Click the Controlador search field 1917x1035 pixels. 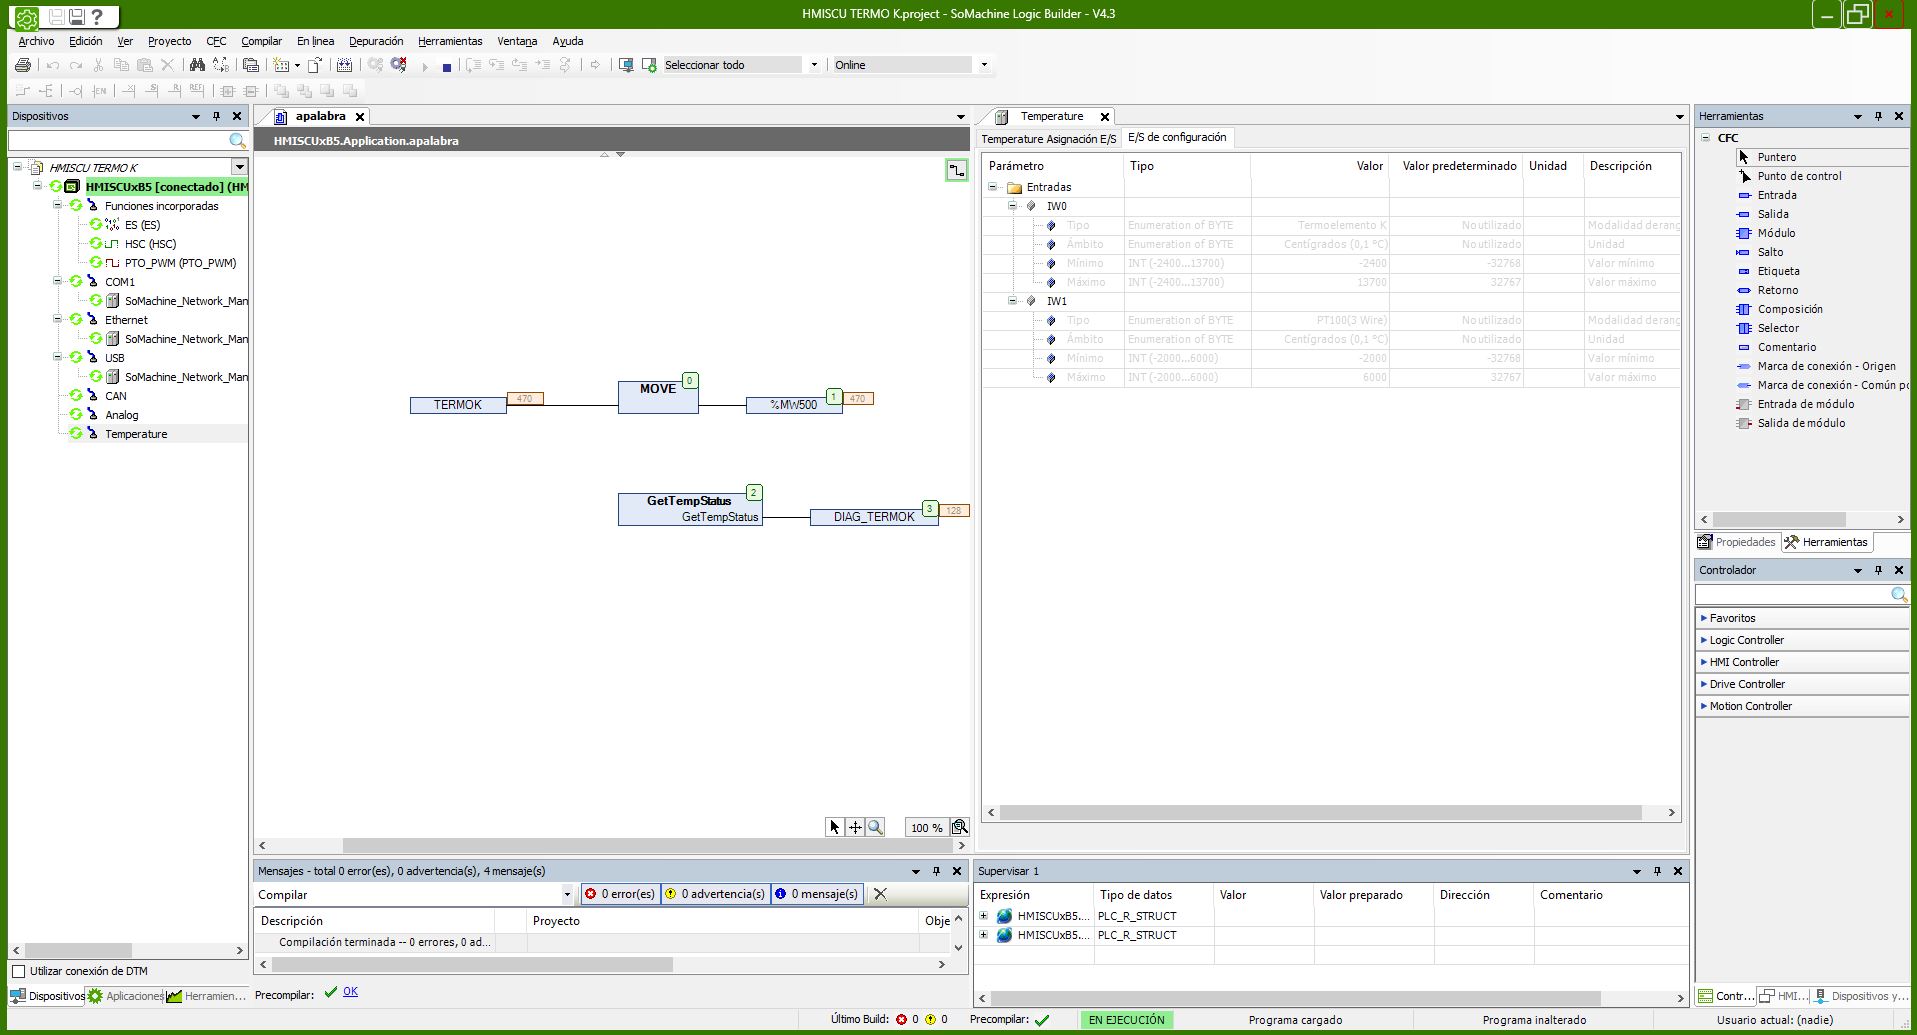(x=1792, y=595)
